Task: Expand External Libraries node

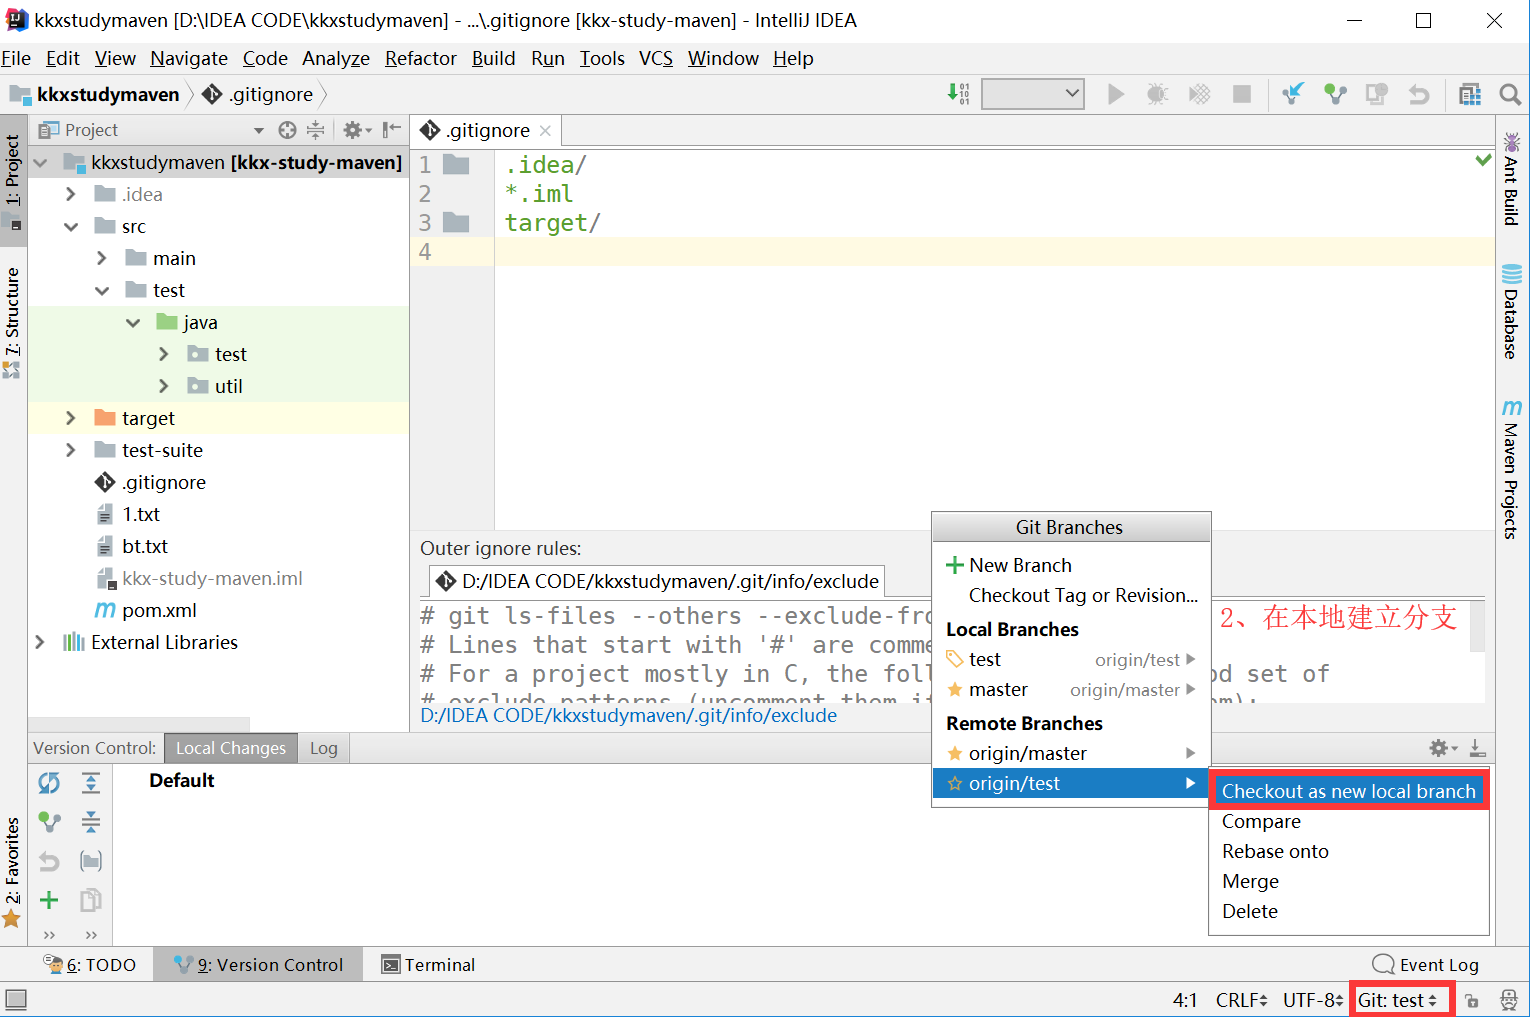Action: click(x=39, y=642)
